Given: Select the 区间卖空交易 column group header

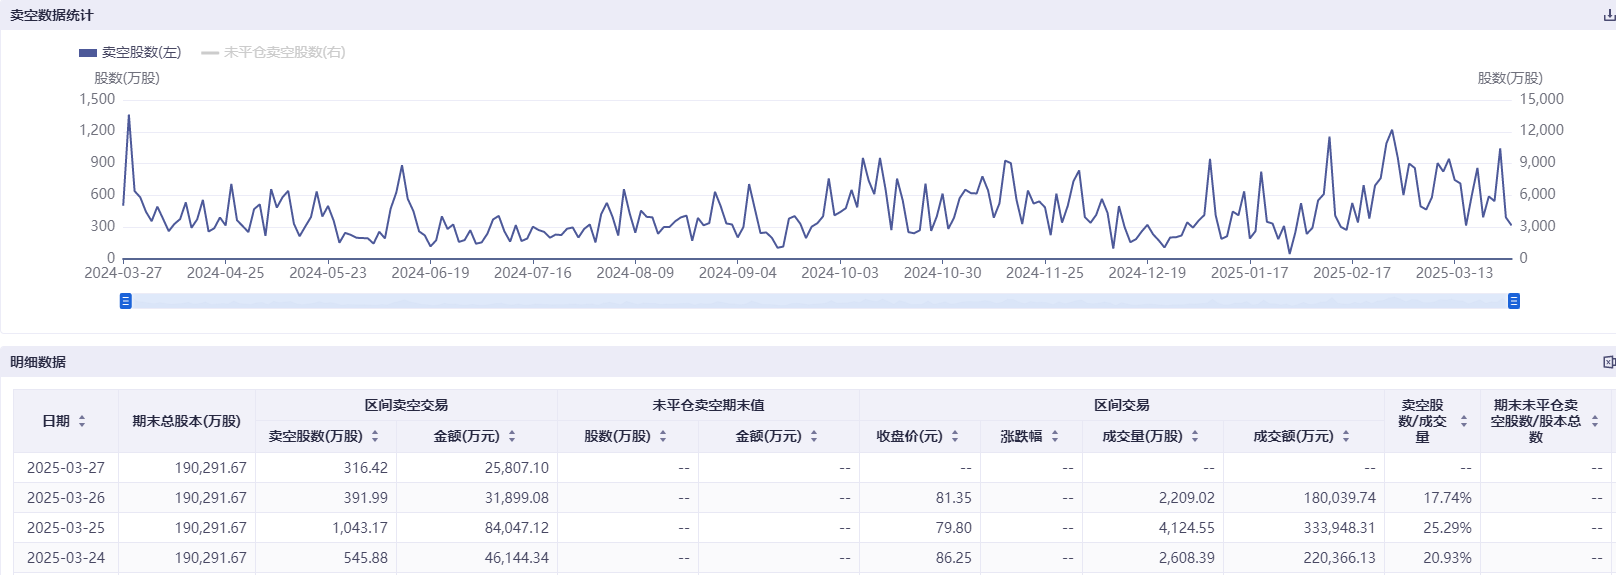Looking at the screenshot, I should click(x=406, y=405).
